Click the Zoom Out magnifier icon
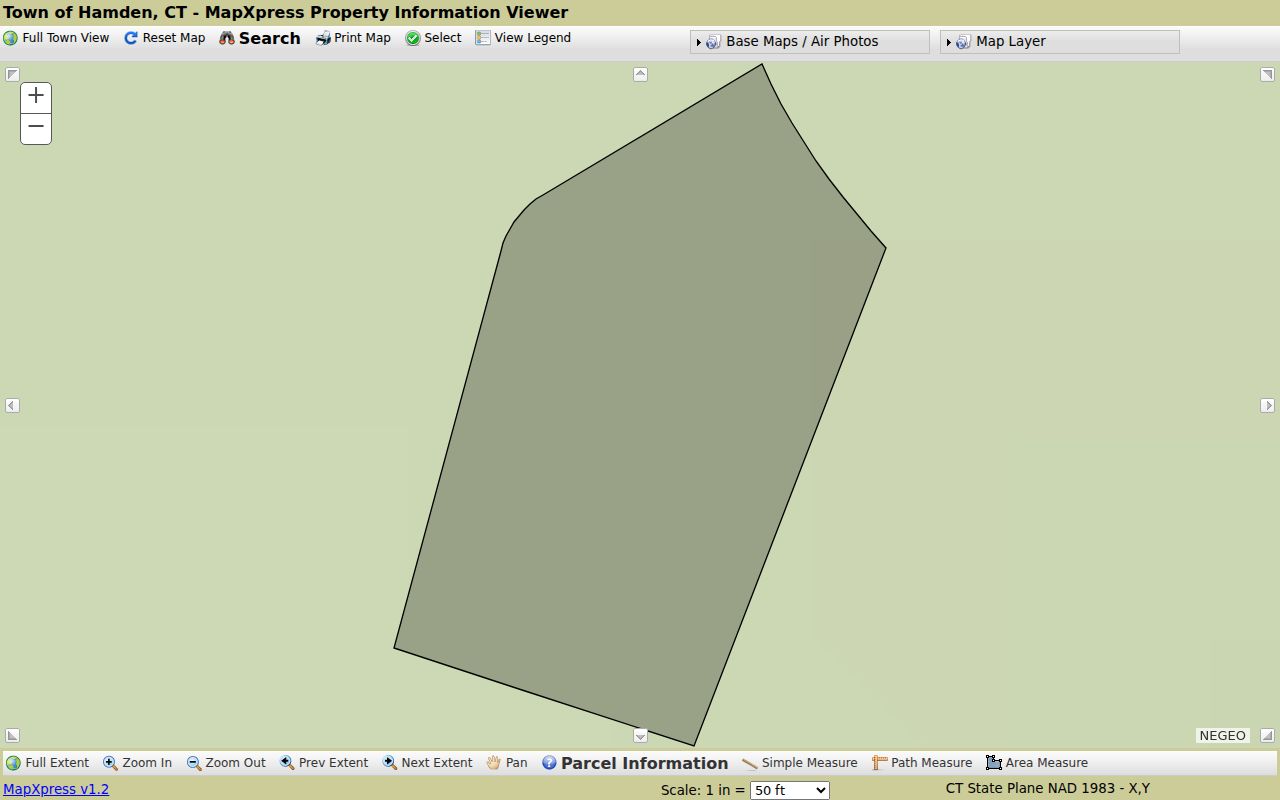Screen dimensions: 1280x800 pos(194,763)
